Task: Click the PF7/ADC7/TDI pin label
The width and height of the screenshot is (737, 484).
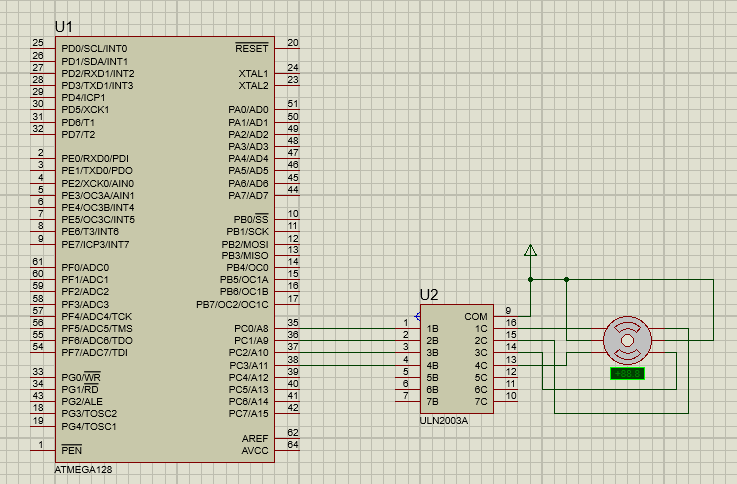Action: (x=94, y=352)
